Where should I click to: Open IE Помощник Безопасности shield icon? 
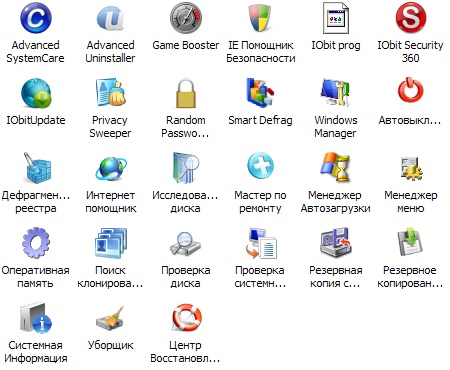click(260, 18)
